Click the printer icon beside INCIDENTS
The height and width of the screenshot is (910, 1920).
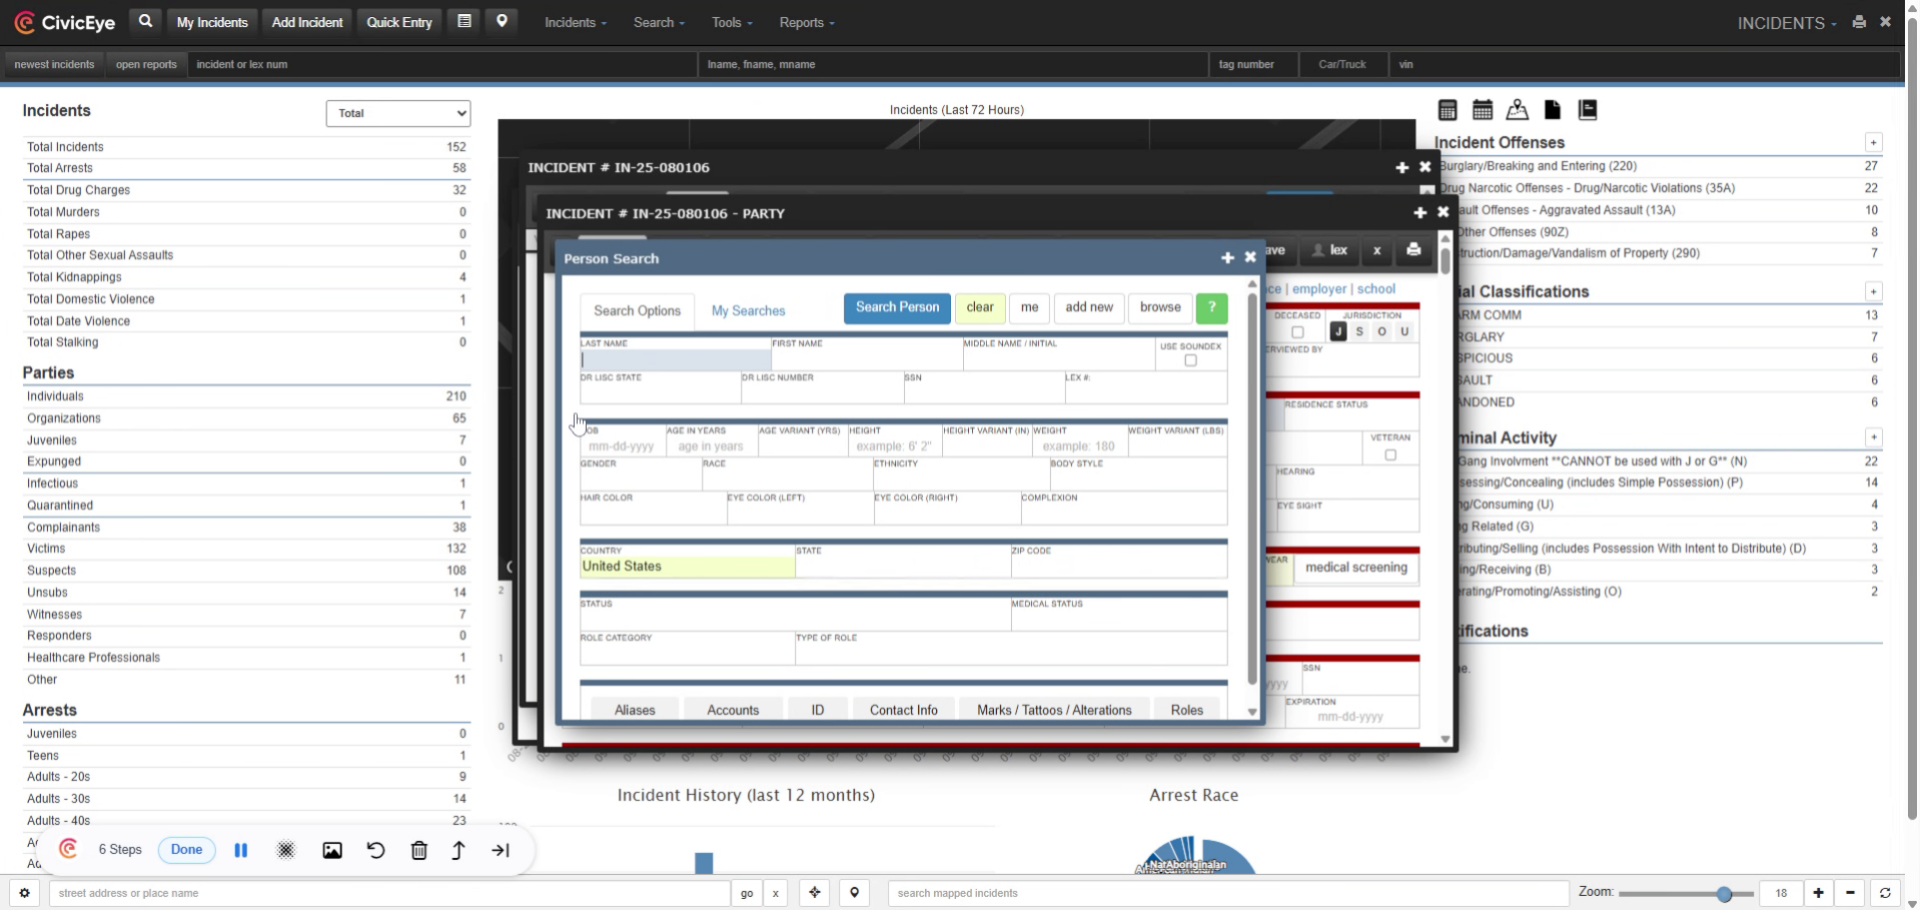click(1859, 22)
